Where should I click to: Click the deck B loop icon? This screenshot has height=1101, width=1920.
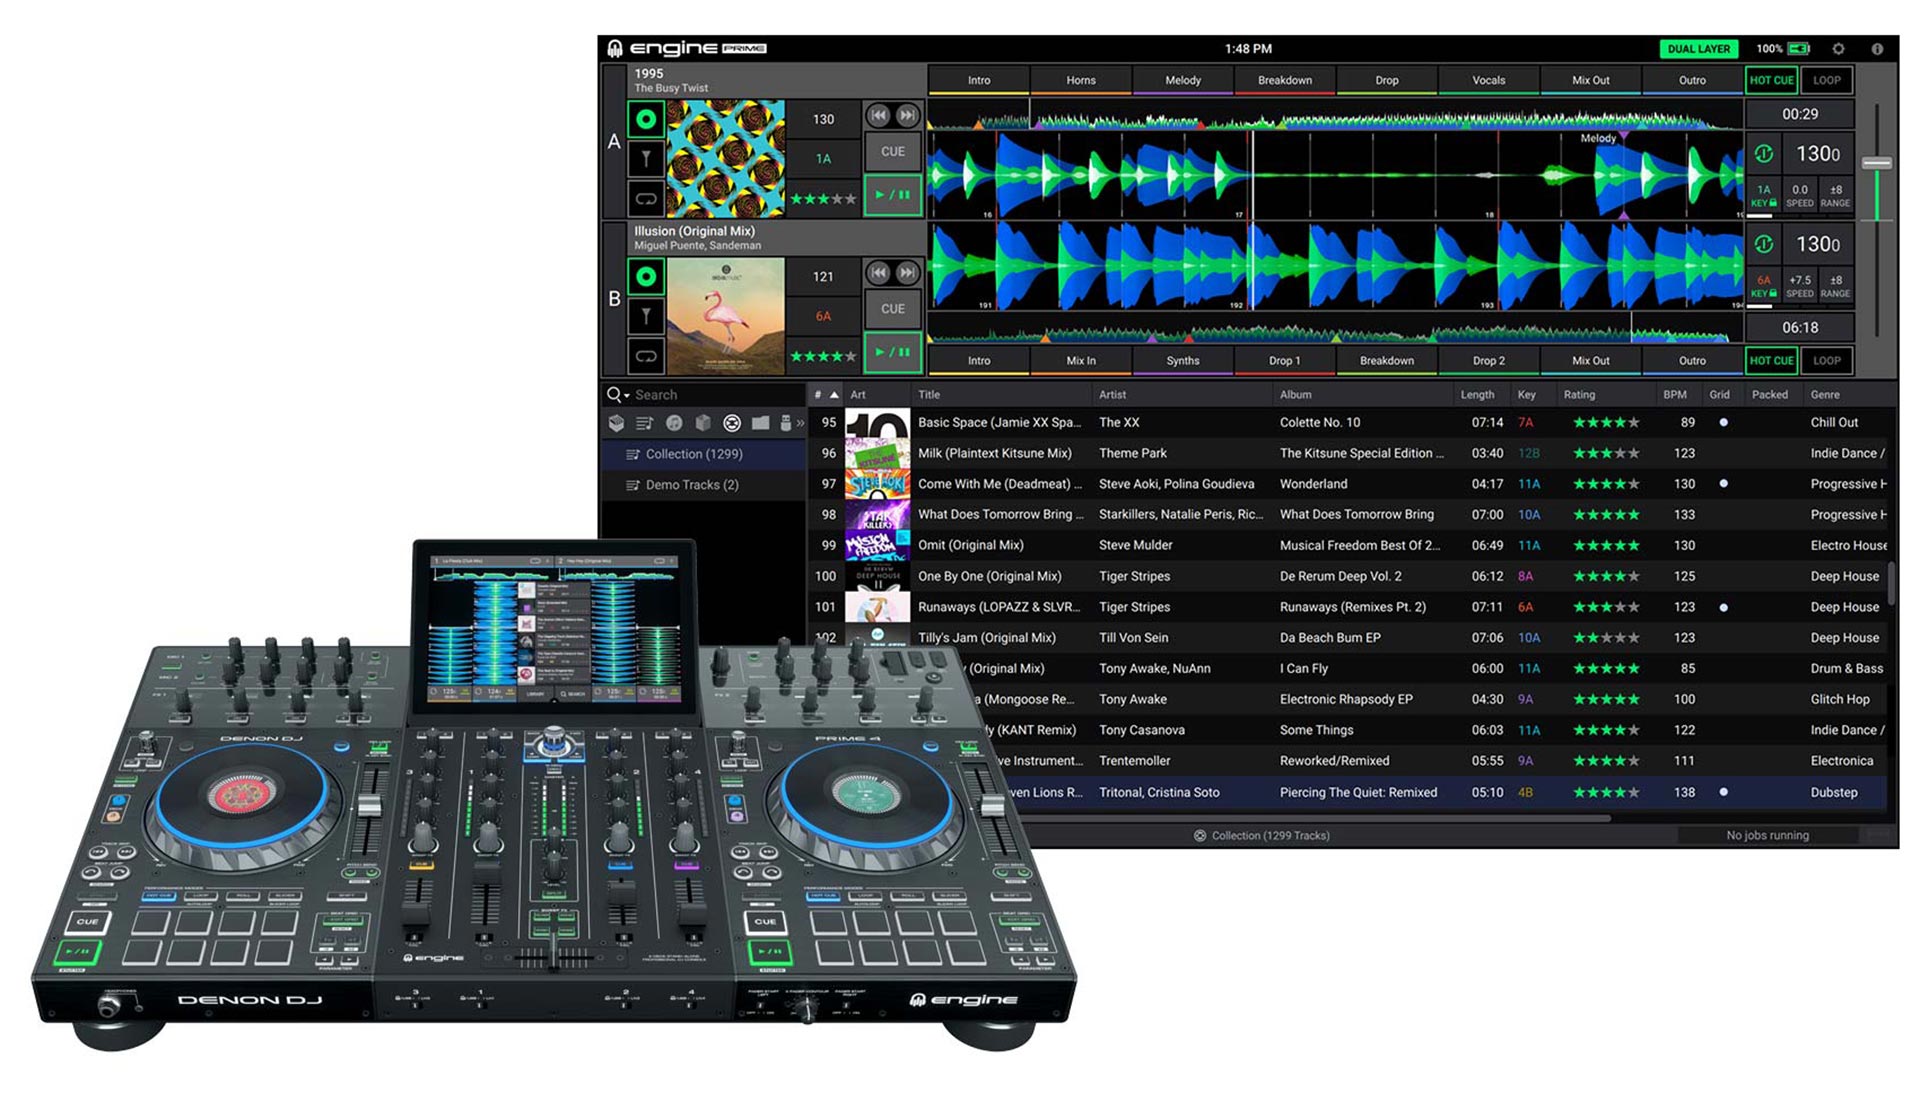[646, 355]
